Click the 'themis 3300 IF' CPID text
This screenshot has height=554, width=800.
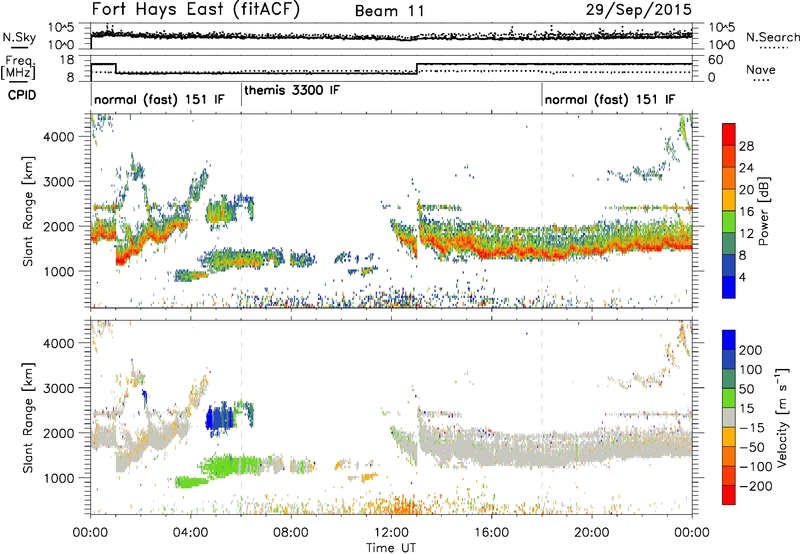292,91
